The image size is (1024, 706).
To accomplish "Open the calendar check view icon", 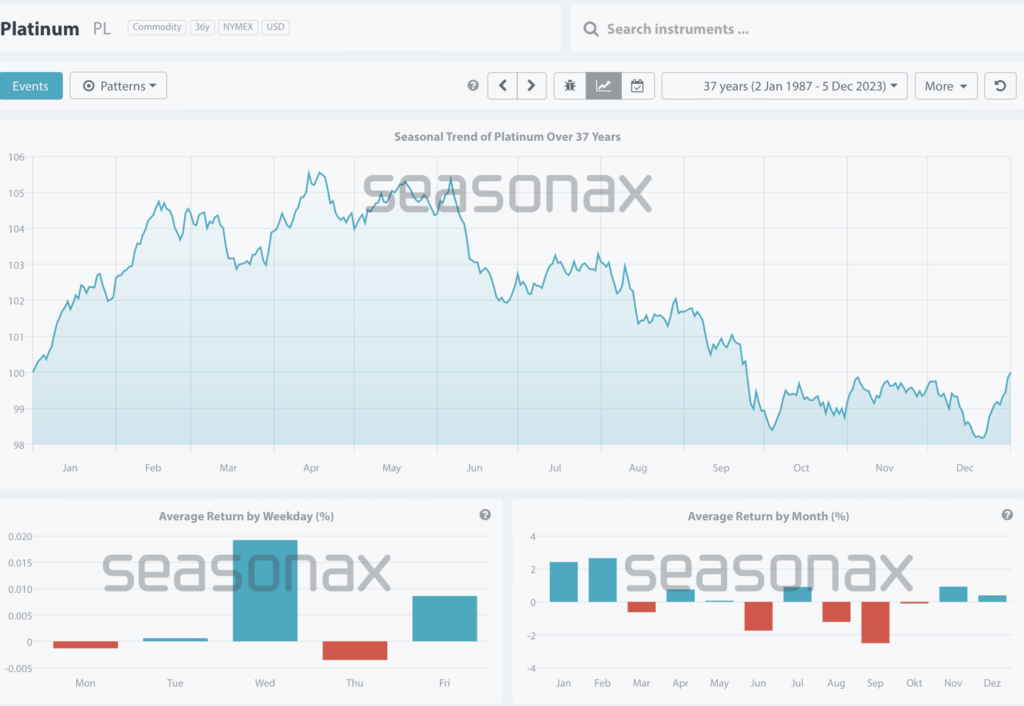I will (637, 86).
